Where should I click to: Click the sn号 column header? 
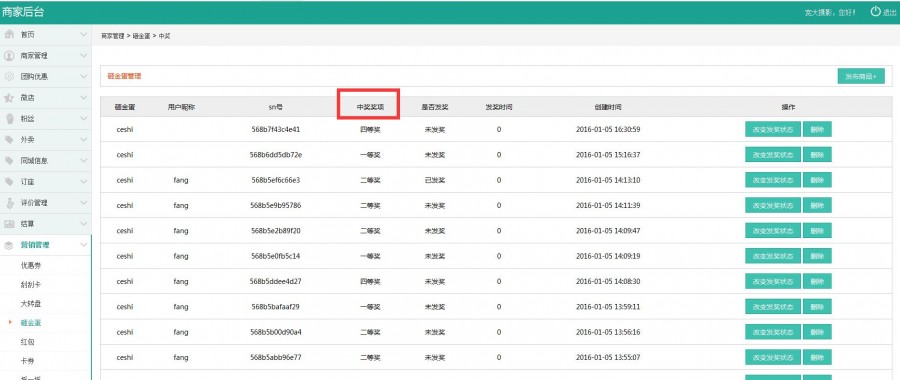276,107
